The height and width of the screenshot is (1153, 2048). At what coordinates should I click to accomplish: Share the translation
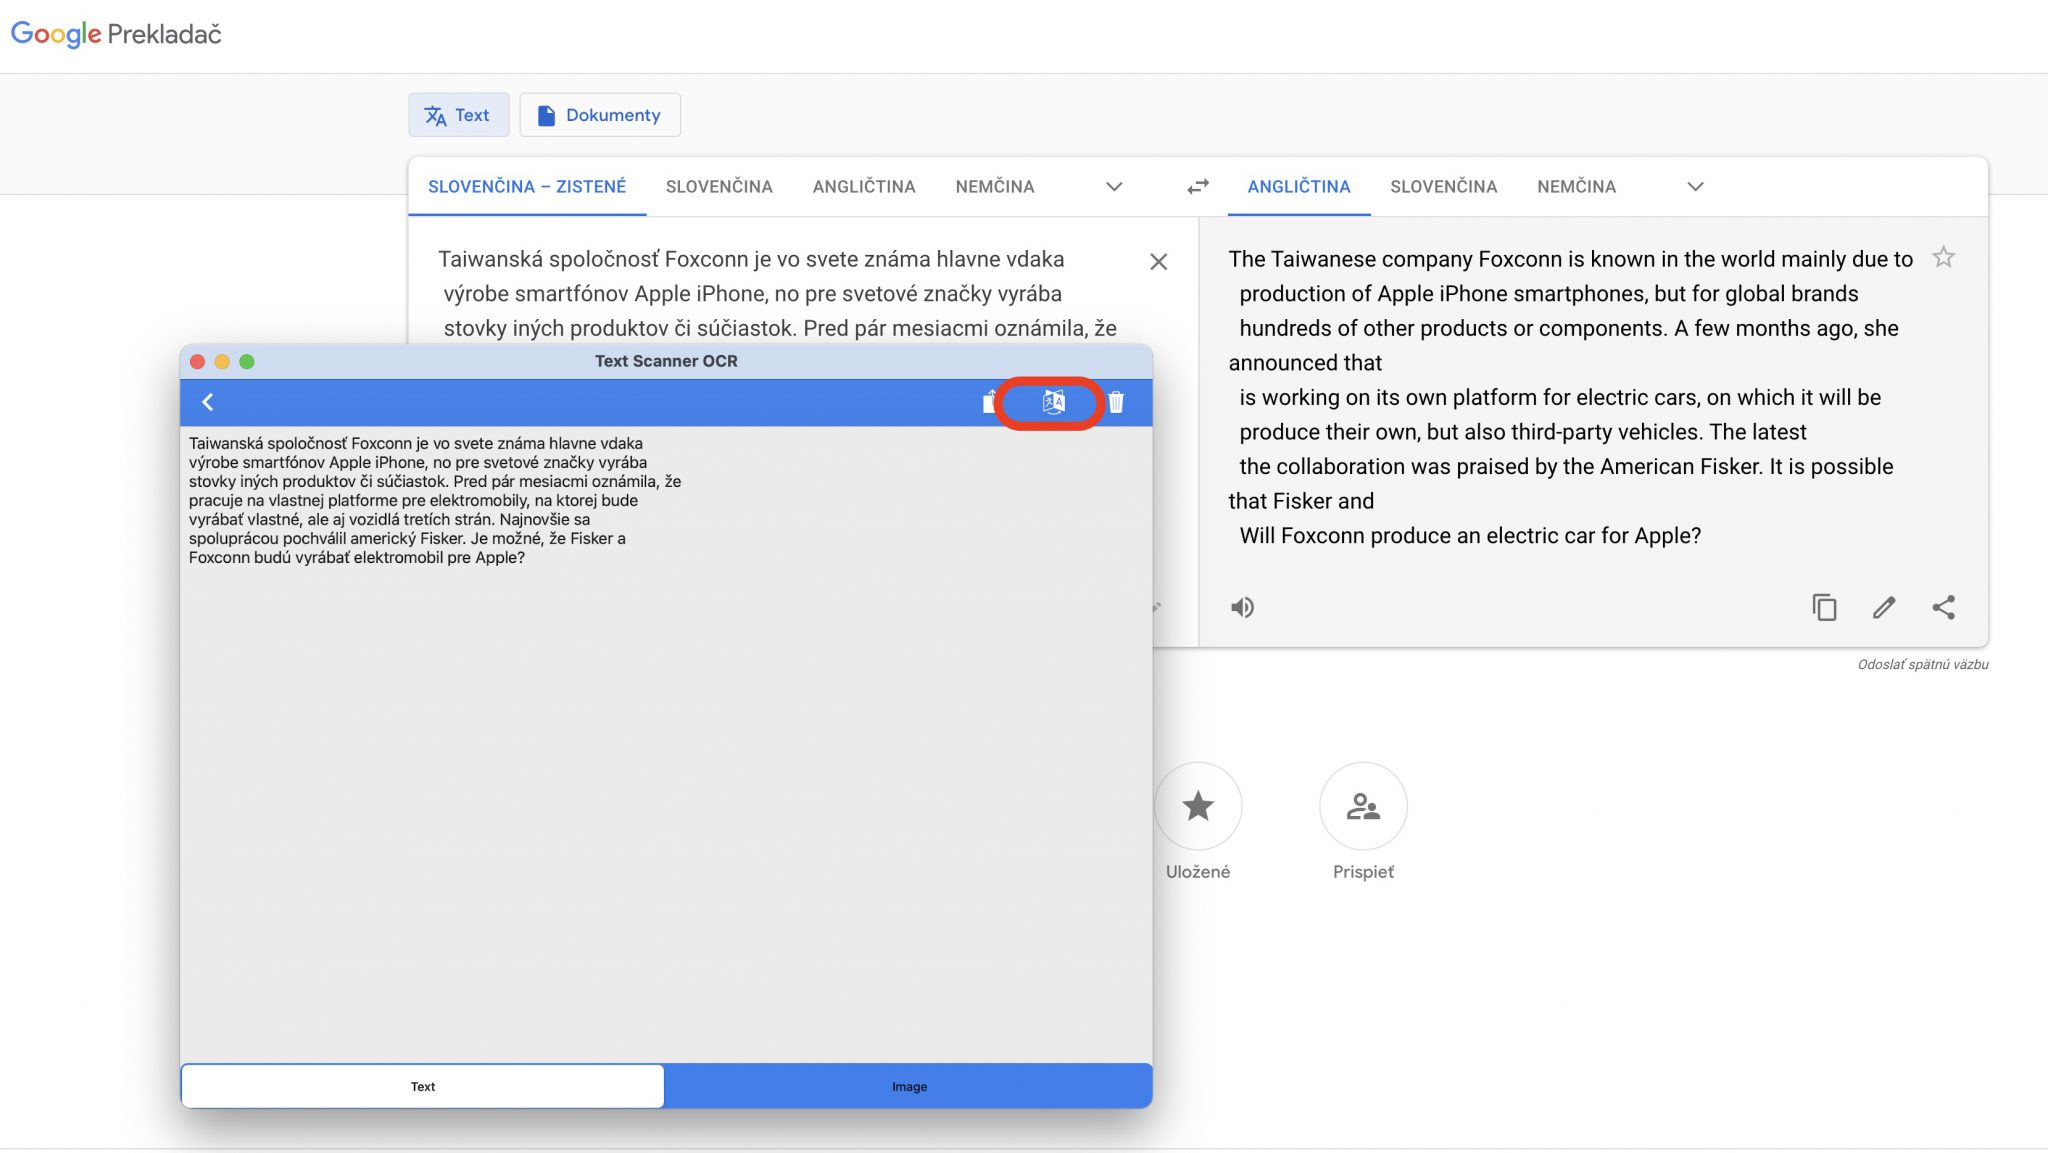(x=1943, y=607)
